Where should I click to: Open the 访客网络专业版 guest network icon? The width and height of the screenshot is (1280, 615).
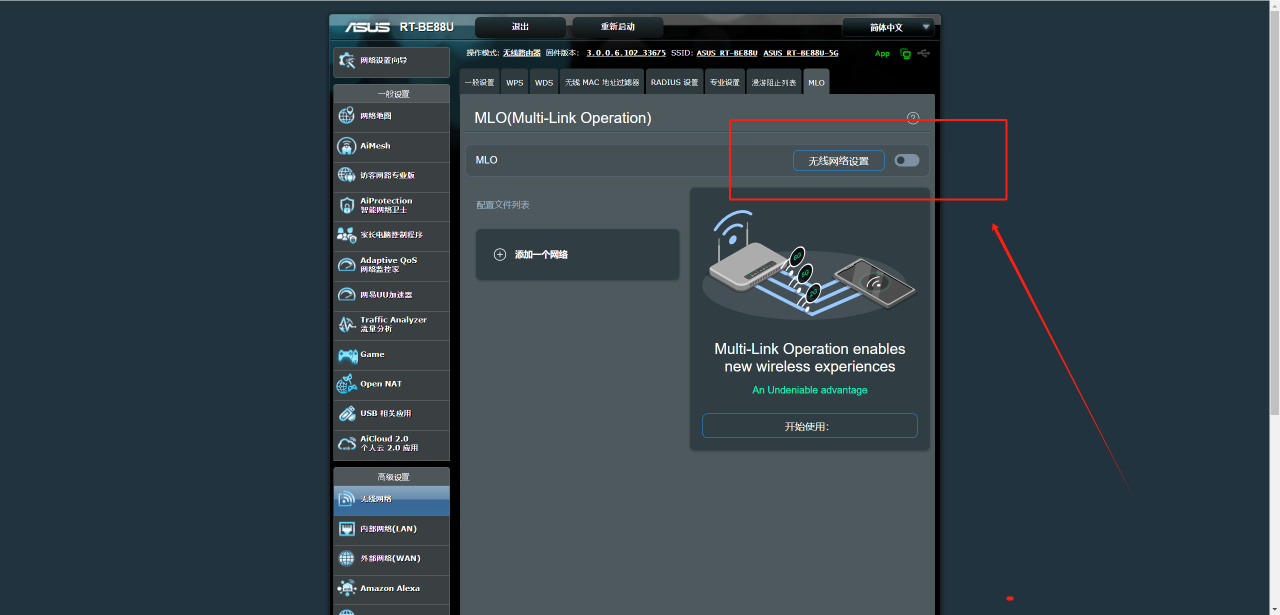[347, 176]
